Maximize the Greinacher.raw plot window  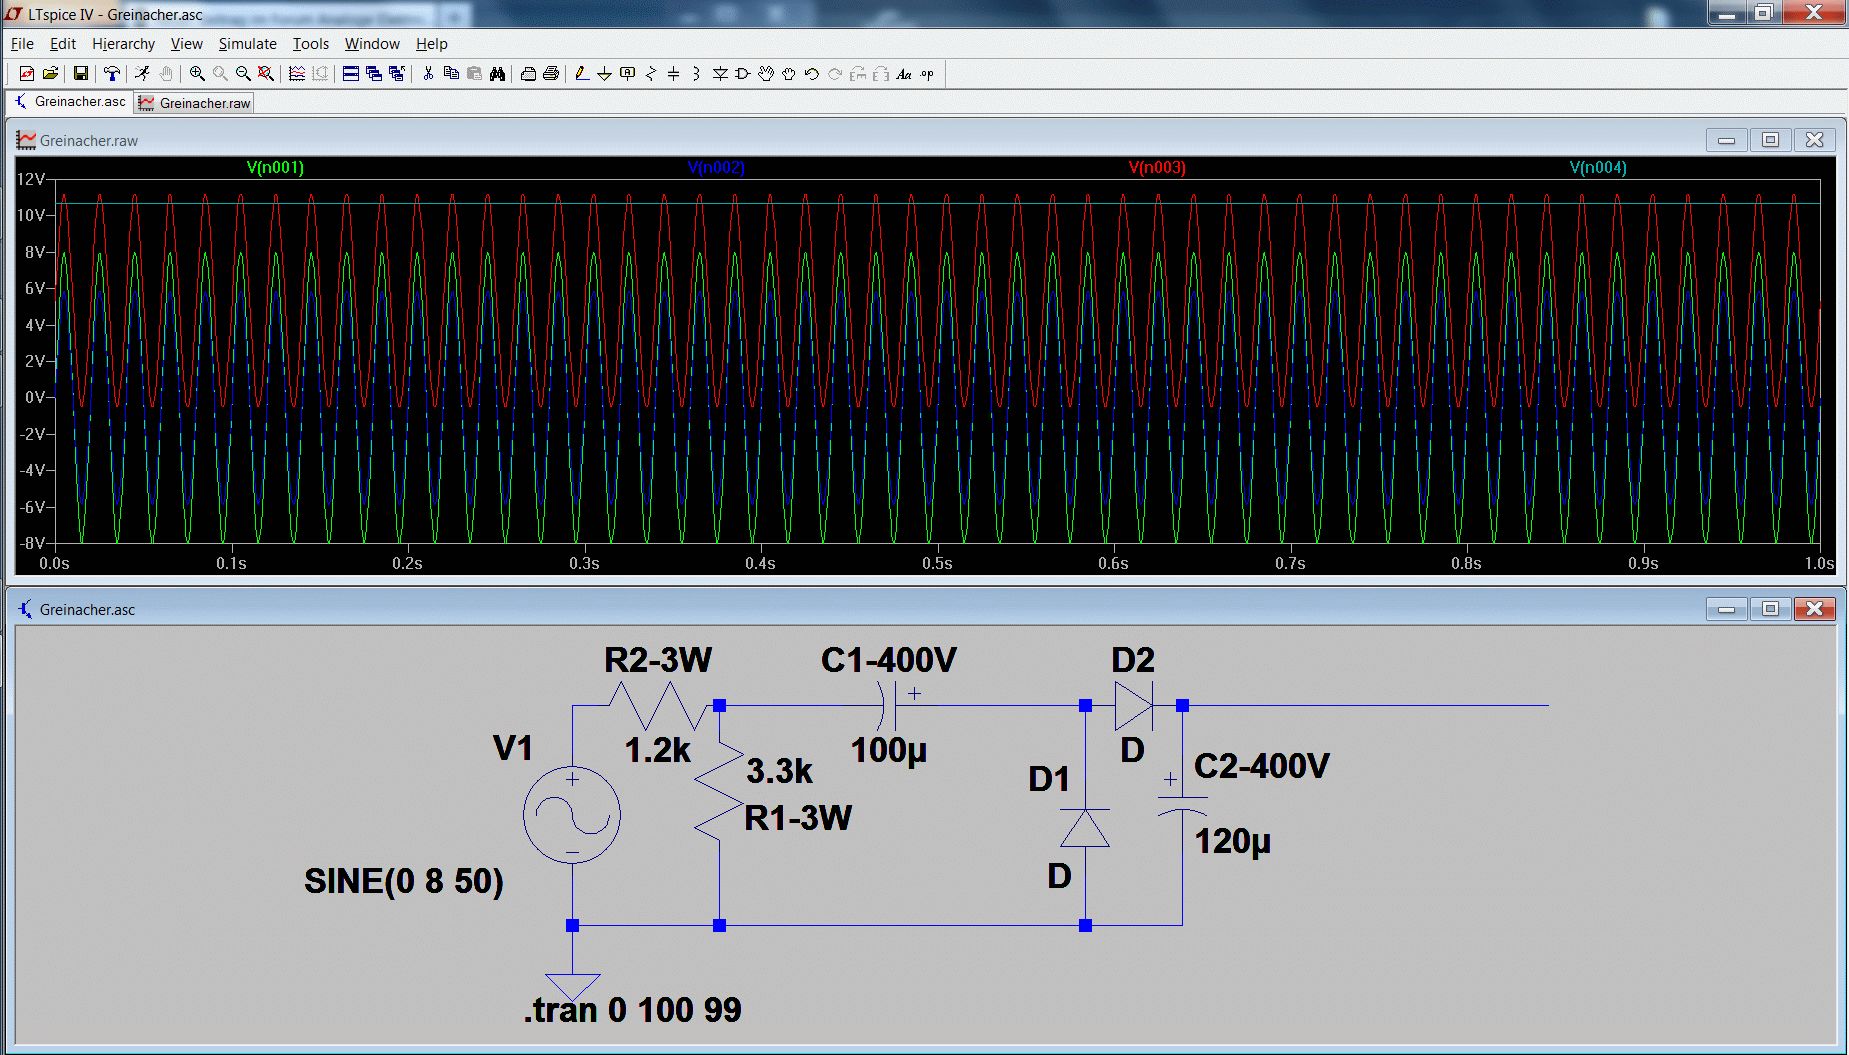1770,140
